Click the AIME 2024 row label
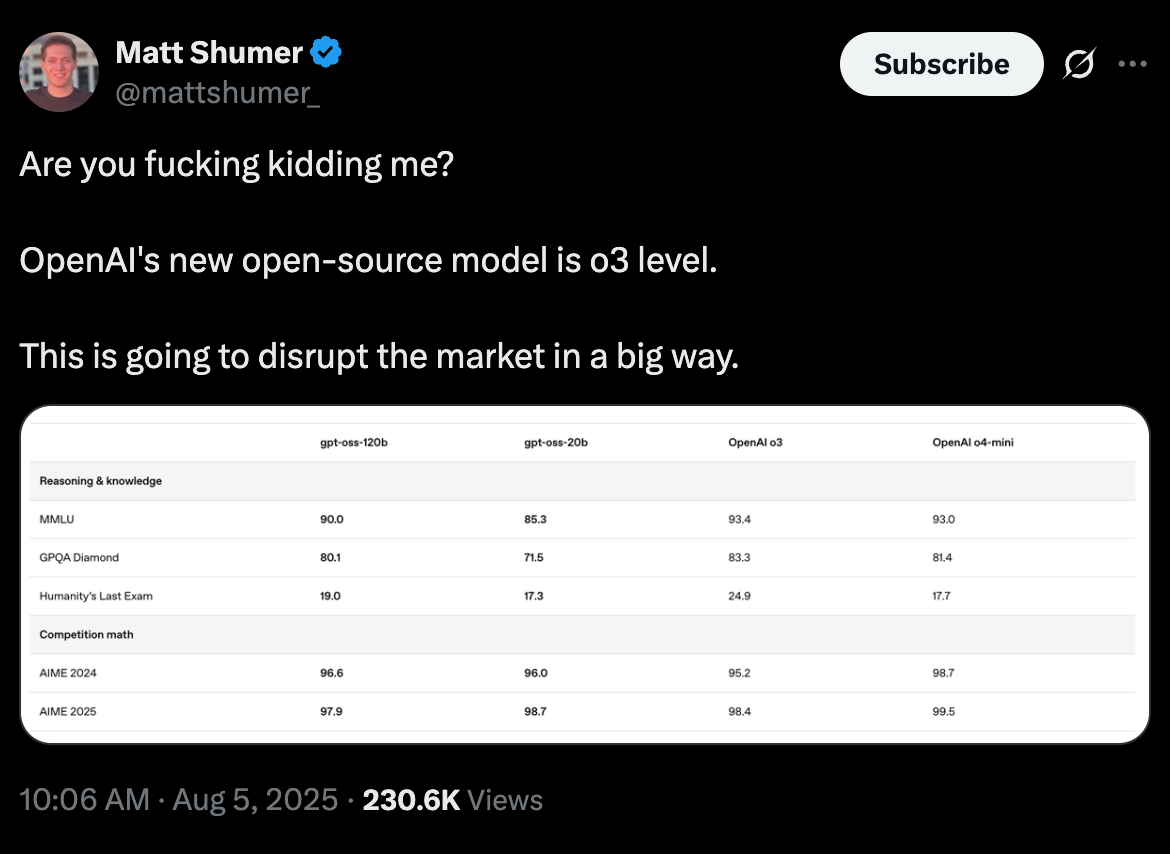Screen dimensions: 1170x854 (x=68, y=673)
